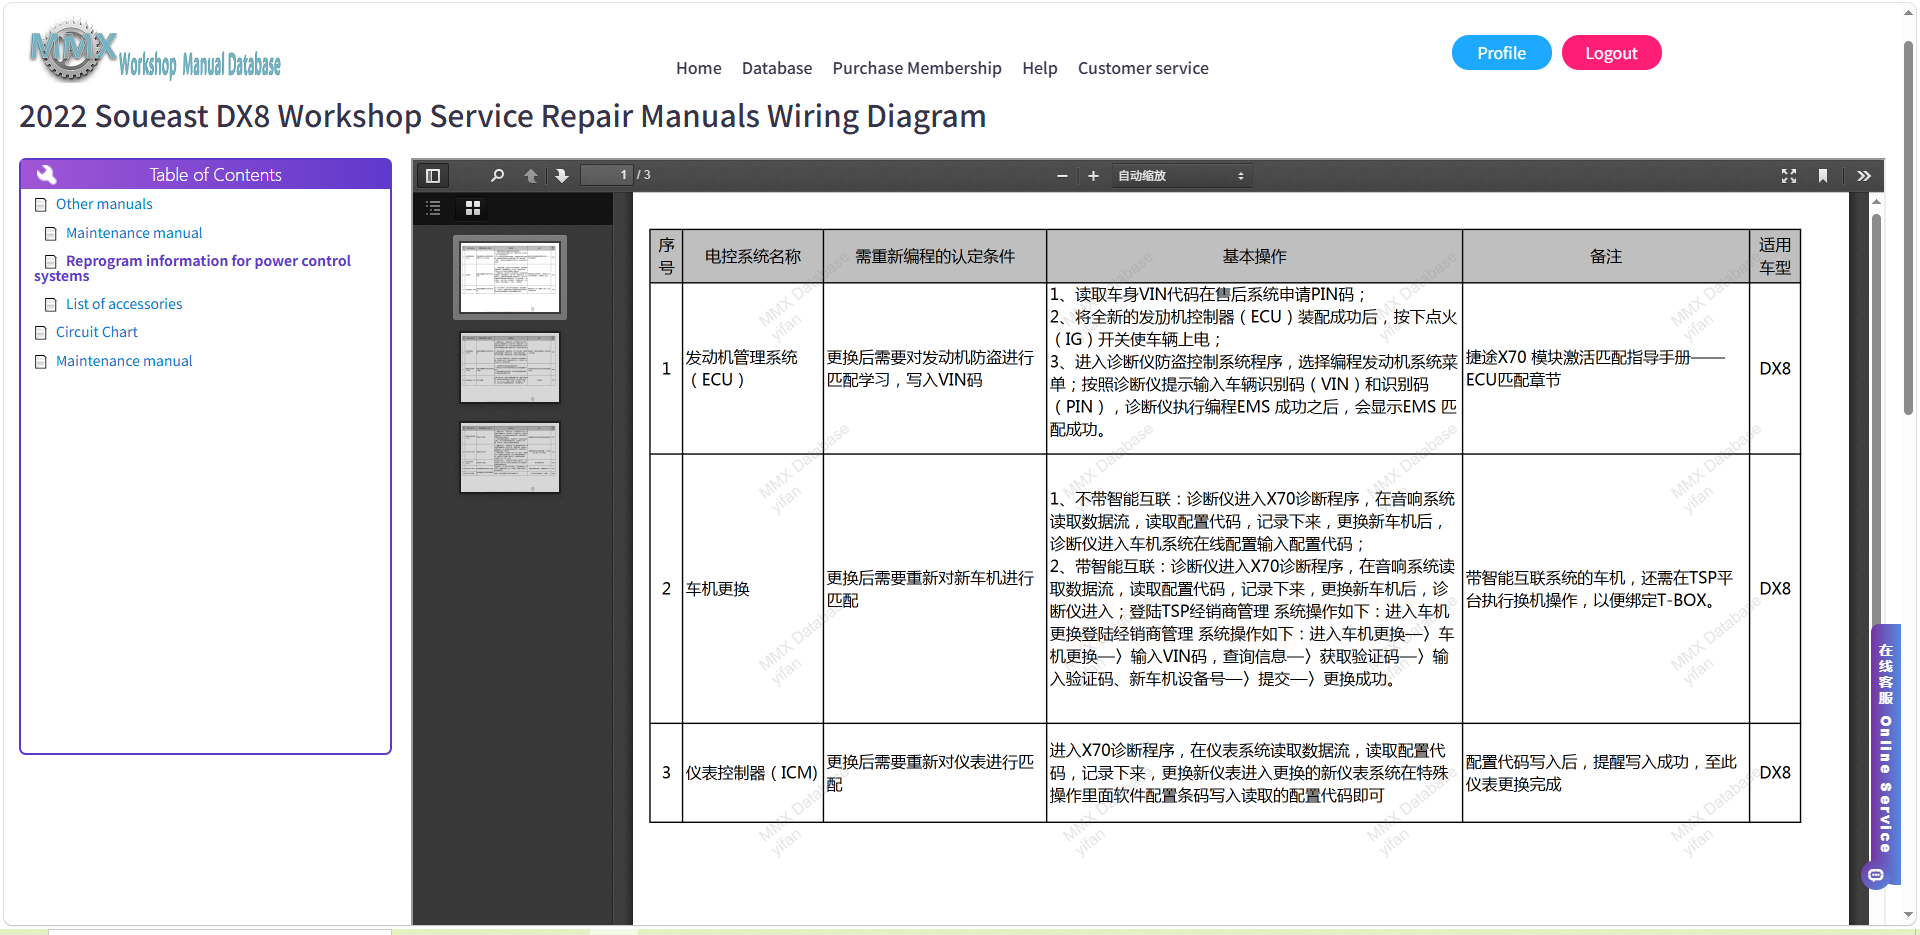Select the first page thumbnail
The width and height of the screenshot is (1920, 935).
click(x=510, y=277)
